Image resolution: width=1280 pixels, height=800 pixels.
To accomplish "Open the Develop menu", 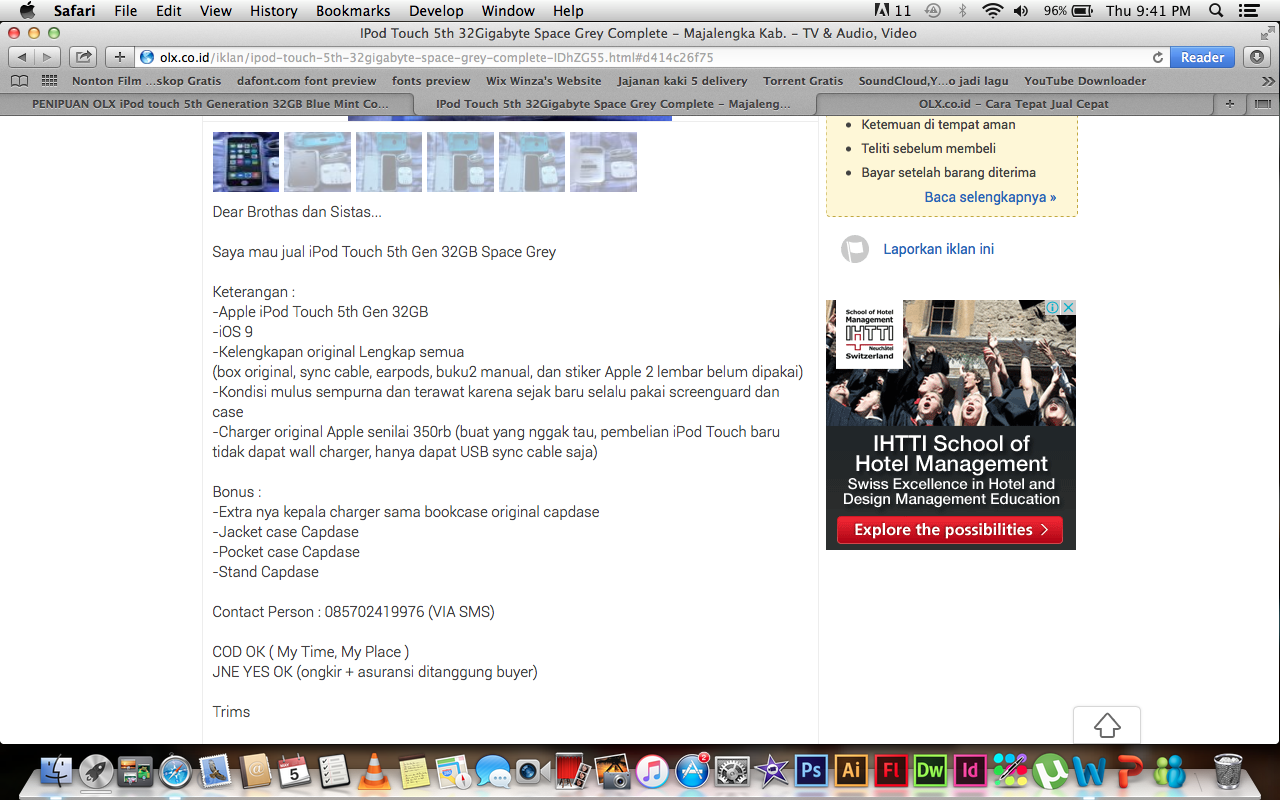I will pyautogui.click(x=436, y=11).
